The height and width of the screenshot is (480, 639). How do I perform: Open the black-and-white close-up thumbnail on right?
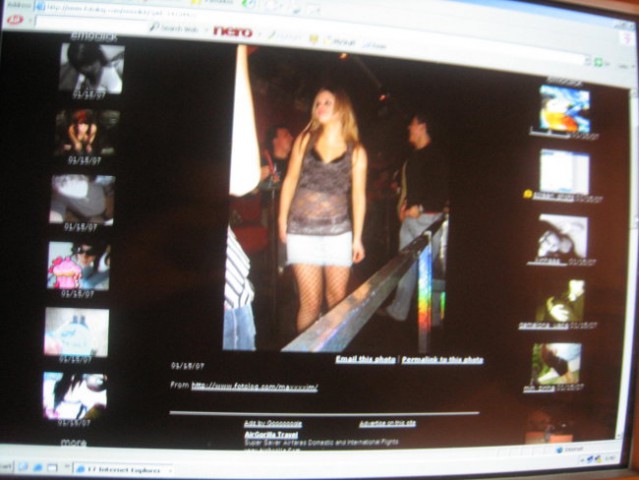click(563, 237)
